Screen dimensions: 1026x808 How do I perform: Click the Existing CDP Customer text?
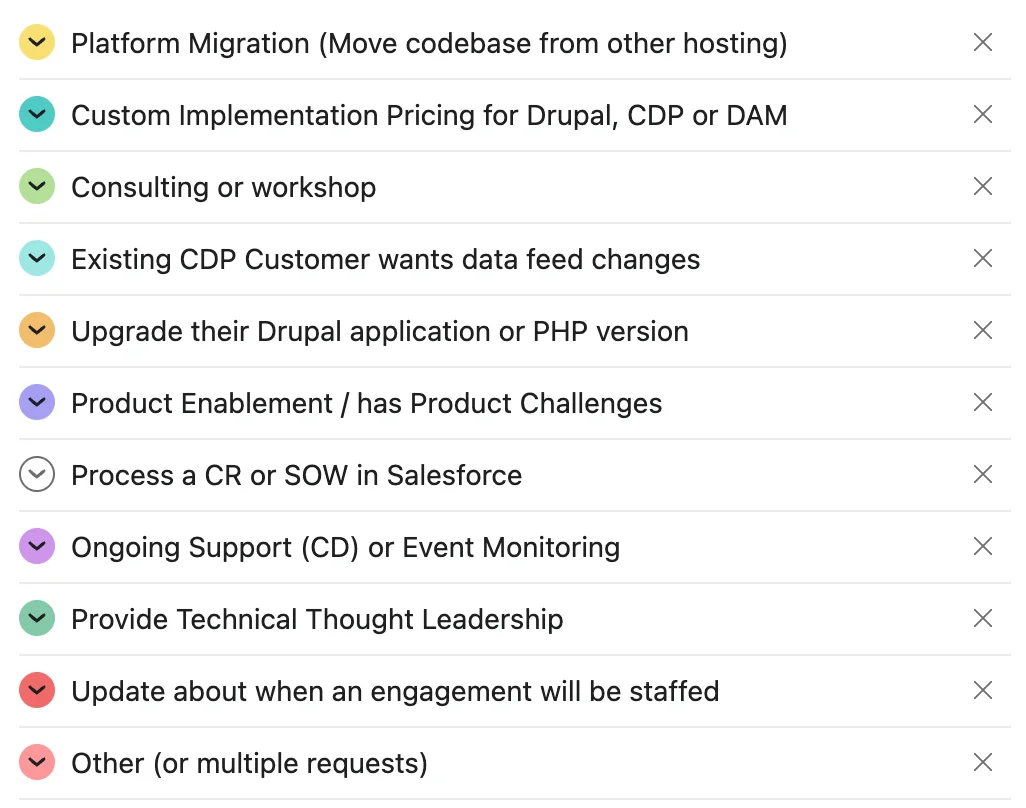[385, 258]
